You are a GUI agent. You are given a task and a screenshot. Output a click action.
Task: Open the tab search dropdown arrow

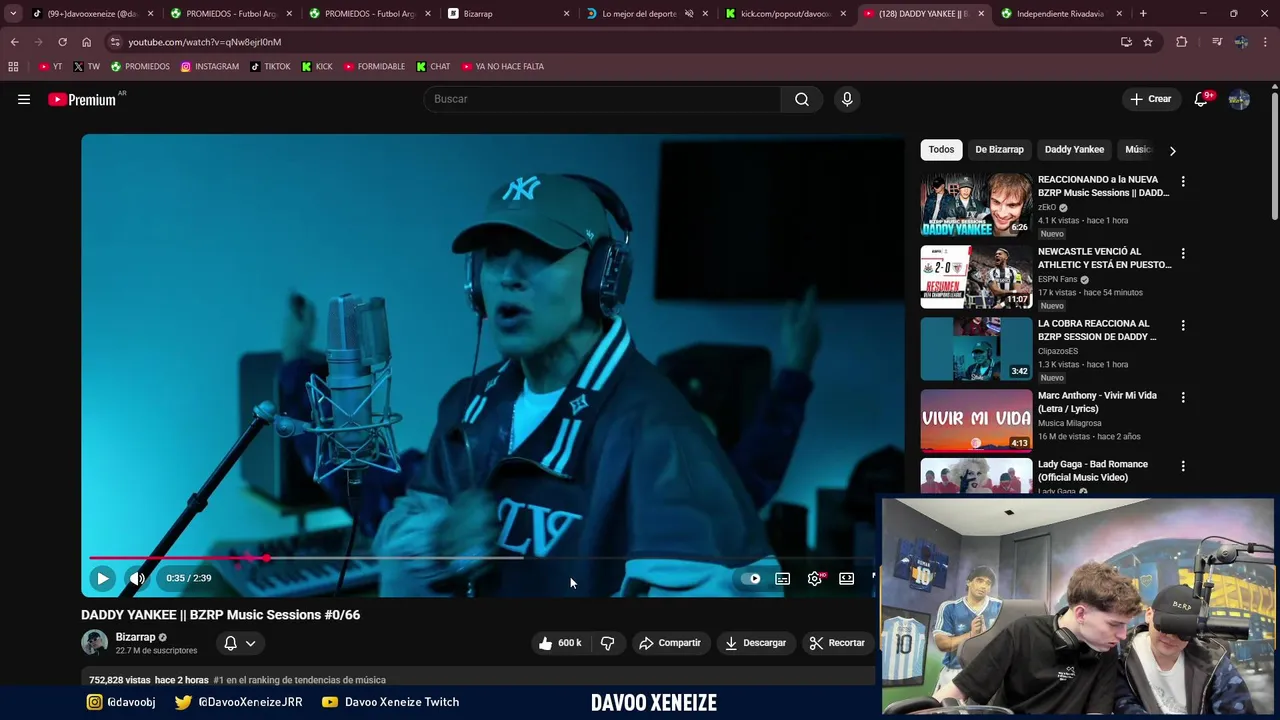[13, 14]
